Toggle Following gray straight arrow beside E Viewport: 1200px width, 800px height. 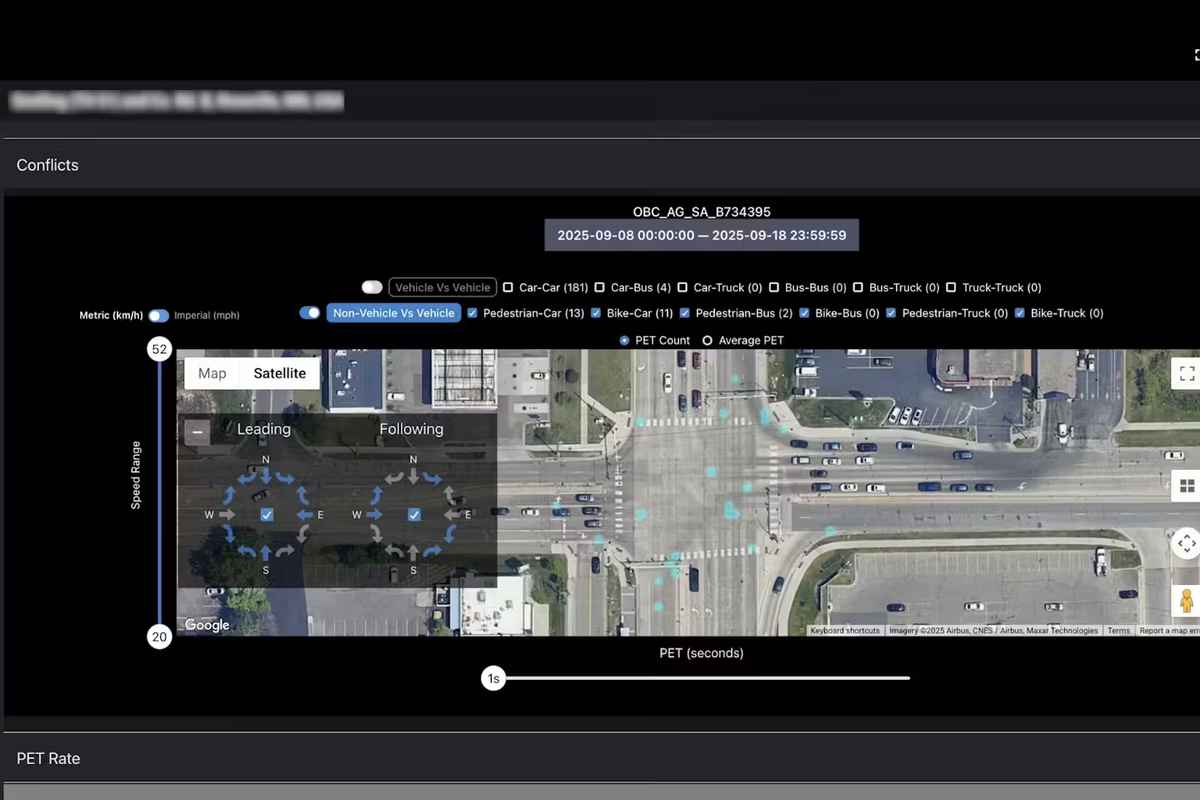pyautogui.click(x=451, y=515)
